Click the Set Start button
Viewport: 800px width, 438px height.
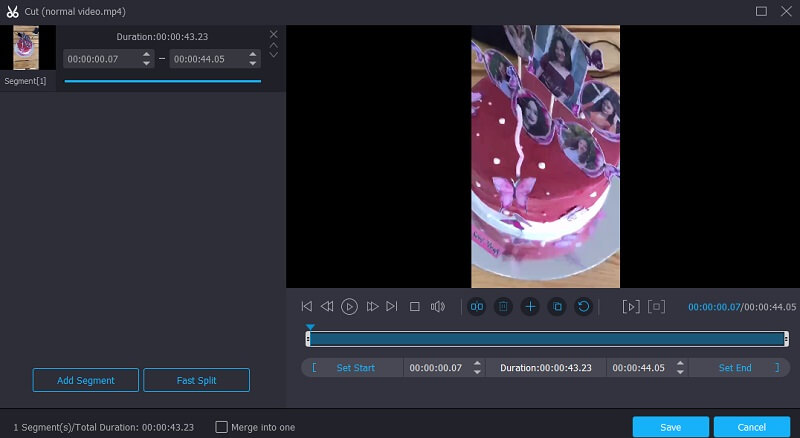(355, 368)
